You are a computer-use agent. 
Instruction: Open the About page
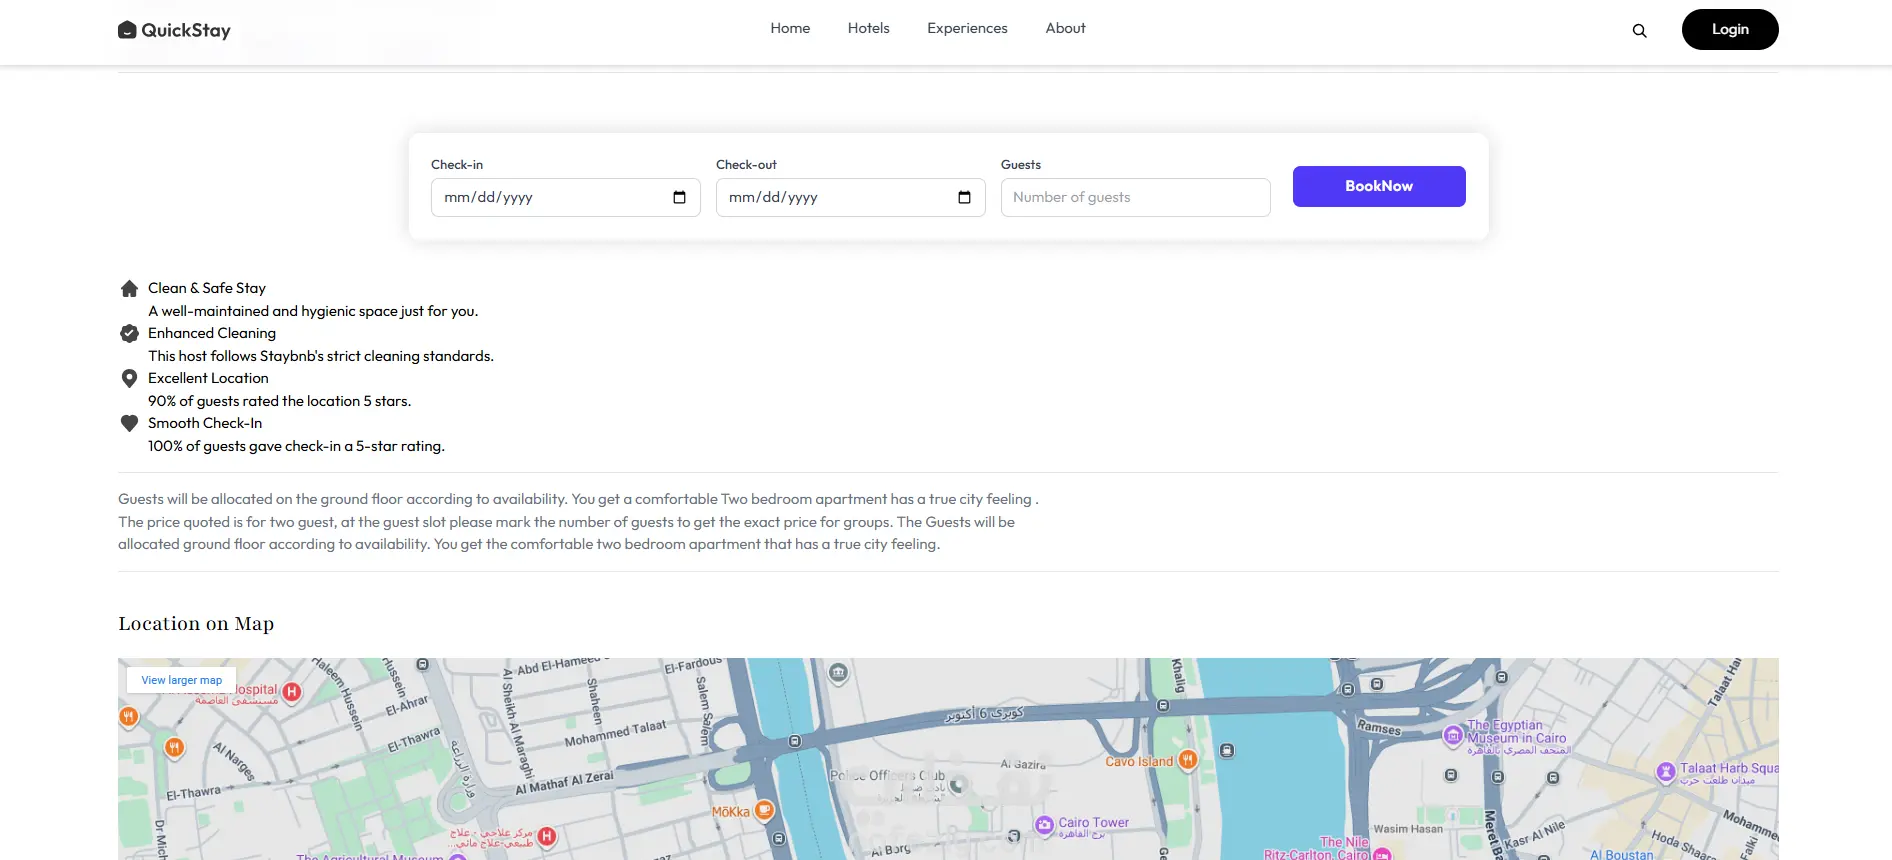click(x=1065, y=28)
